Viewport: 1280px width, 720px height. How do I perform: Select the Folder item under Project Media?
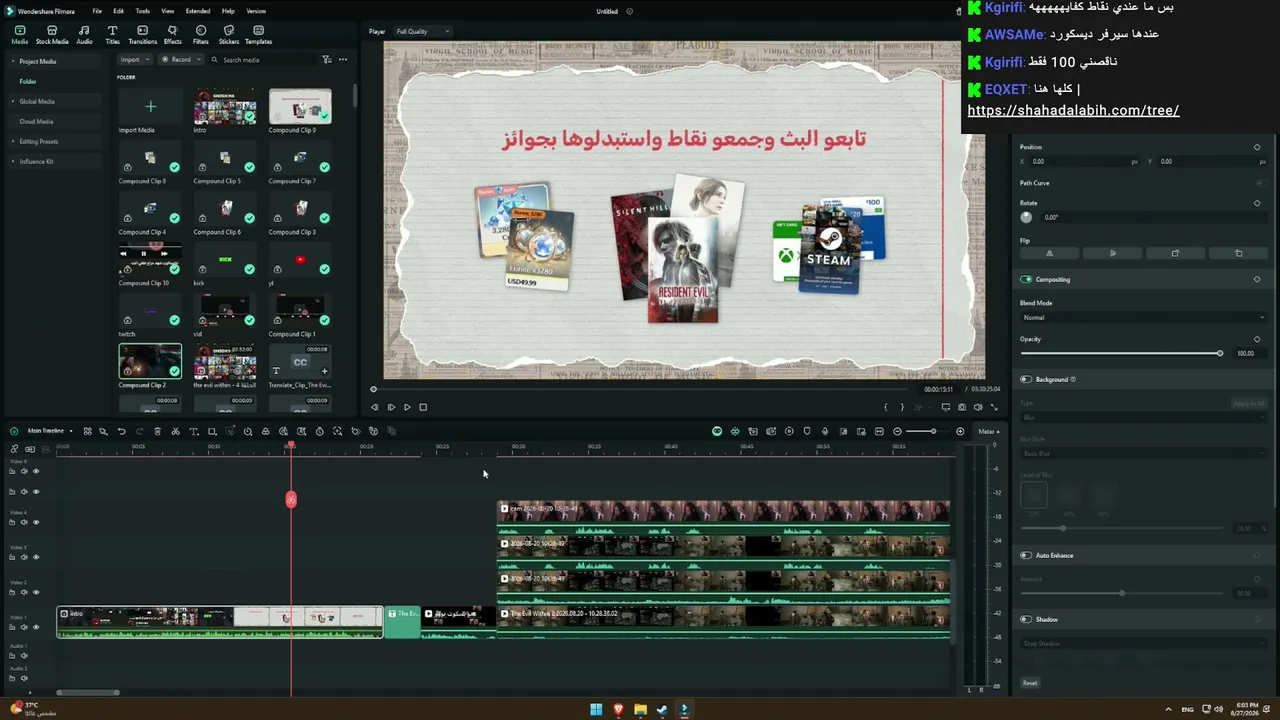28,82
